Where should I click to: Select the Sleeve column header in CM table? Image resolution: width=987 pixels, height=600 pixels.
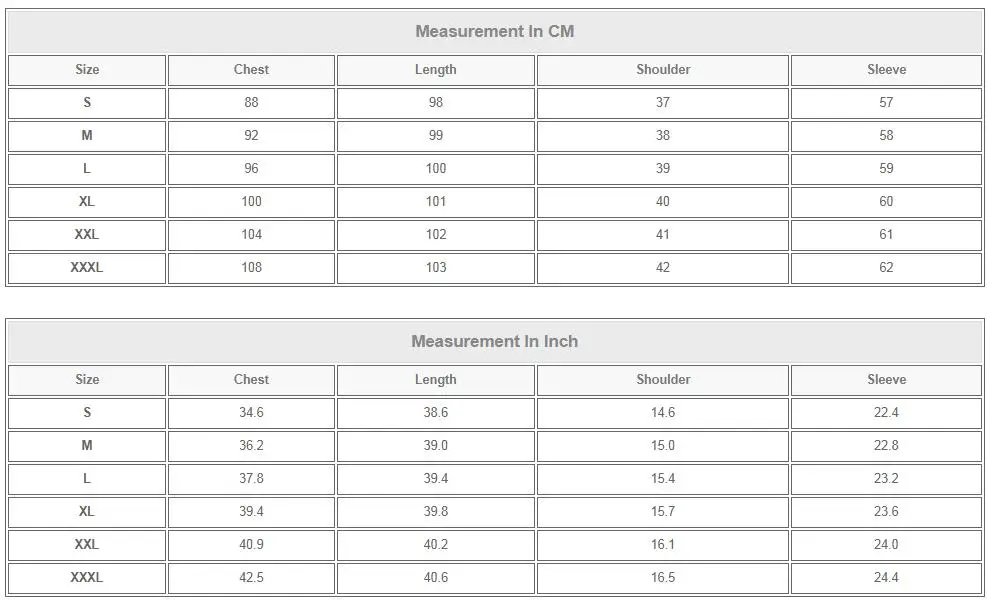pos(886,70)
